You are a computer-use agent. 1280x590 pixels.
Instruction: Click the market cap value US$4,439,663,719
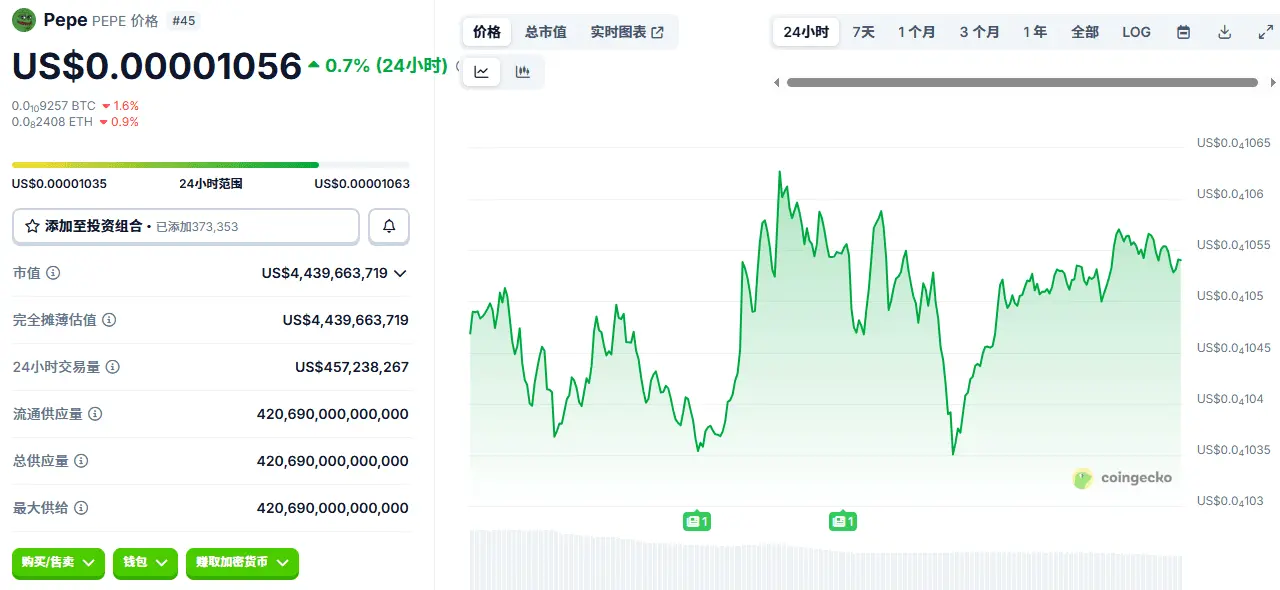[x=324, y=273]
